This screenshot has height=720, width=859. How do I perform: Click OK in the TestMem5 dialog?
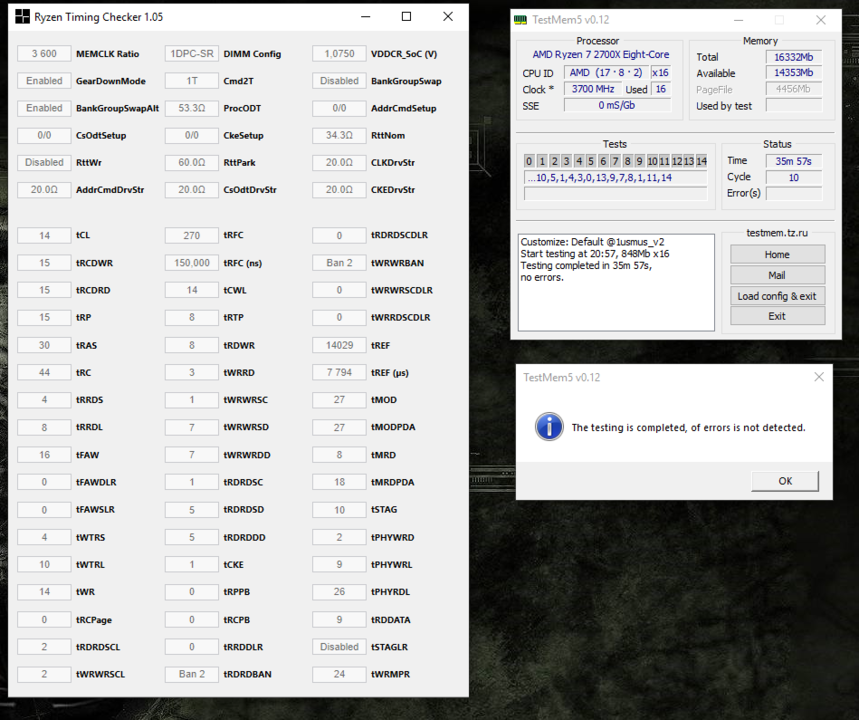coord(785,481)
